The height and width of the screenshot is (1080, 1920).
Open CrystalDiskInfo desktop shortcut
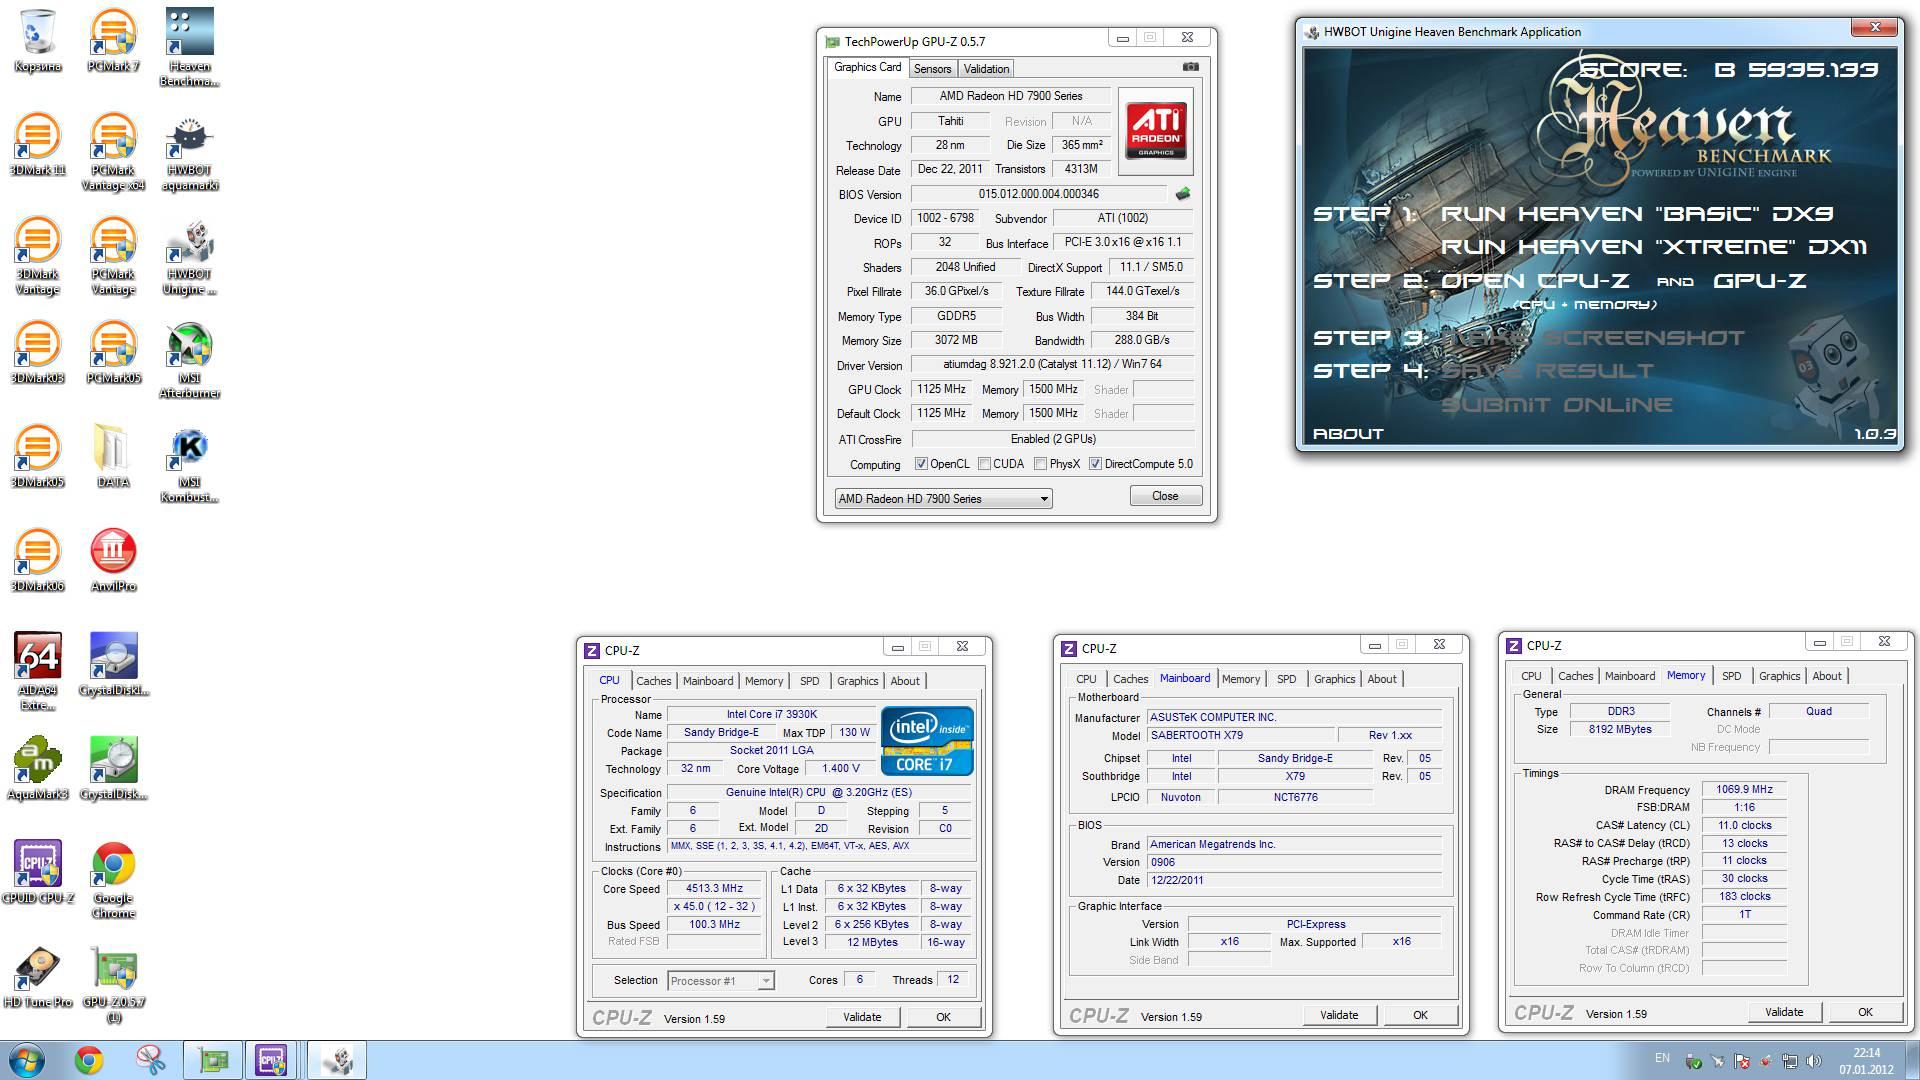pyautogui.click(x=113, y=664)
